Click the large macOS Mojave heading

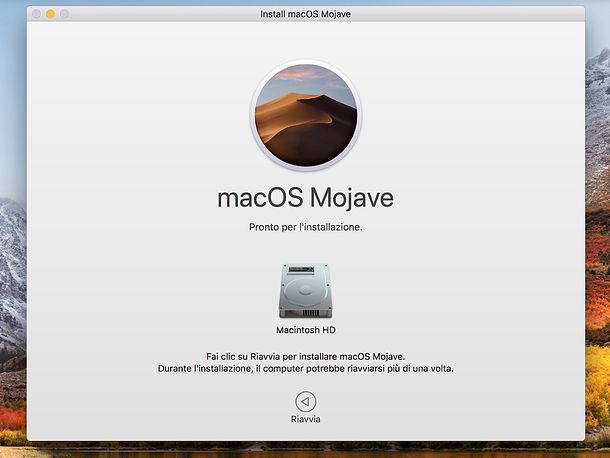(x=305, y=198)
